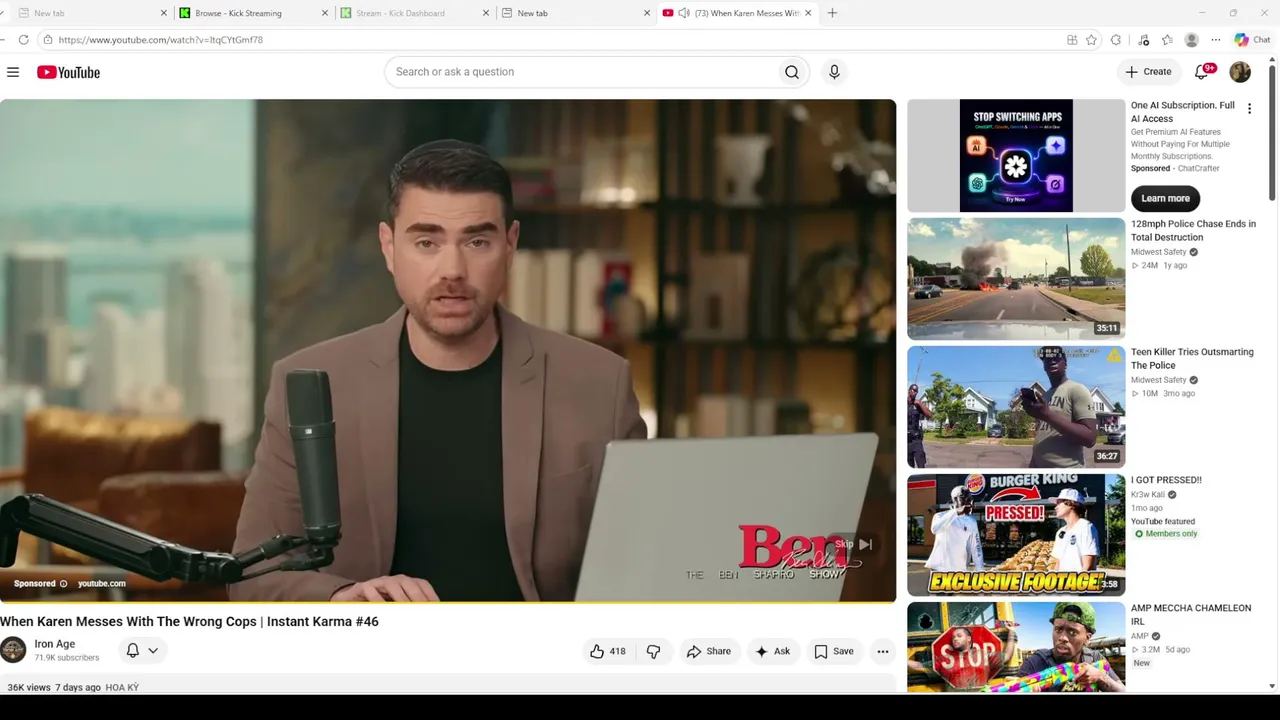
Task: Share the video
Action: point(708,651)
